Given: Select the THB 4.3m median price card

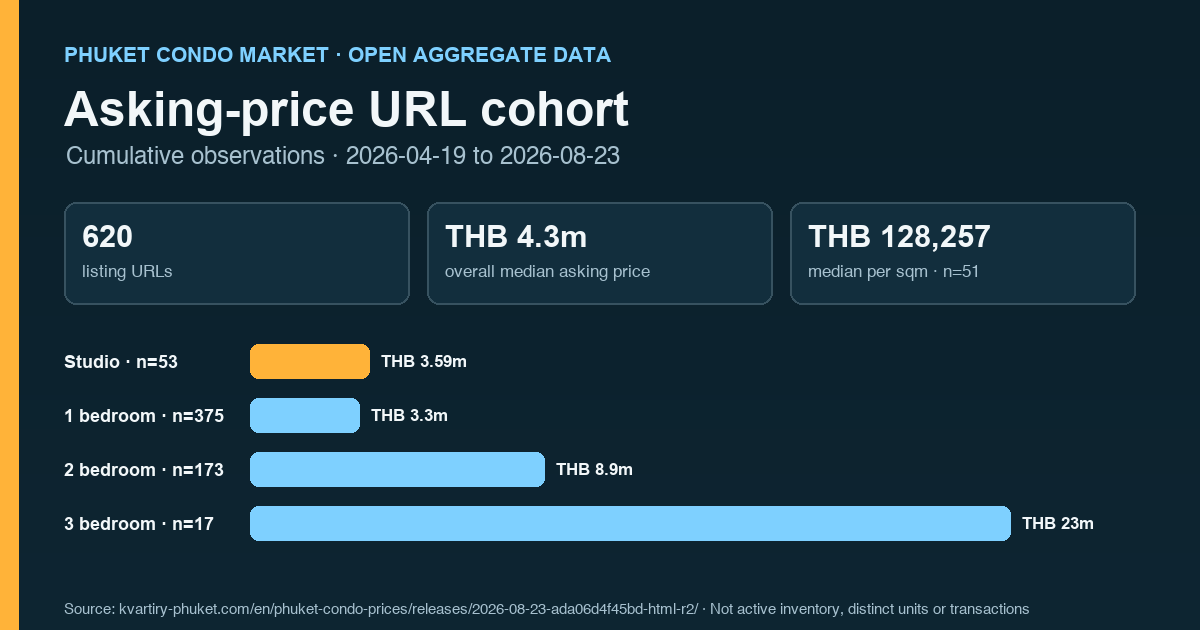Looking at the screenshot, I should 600,253.
